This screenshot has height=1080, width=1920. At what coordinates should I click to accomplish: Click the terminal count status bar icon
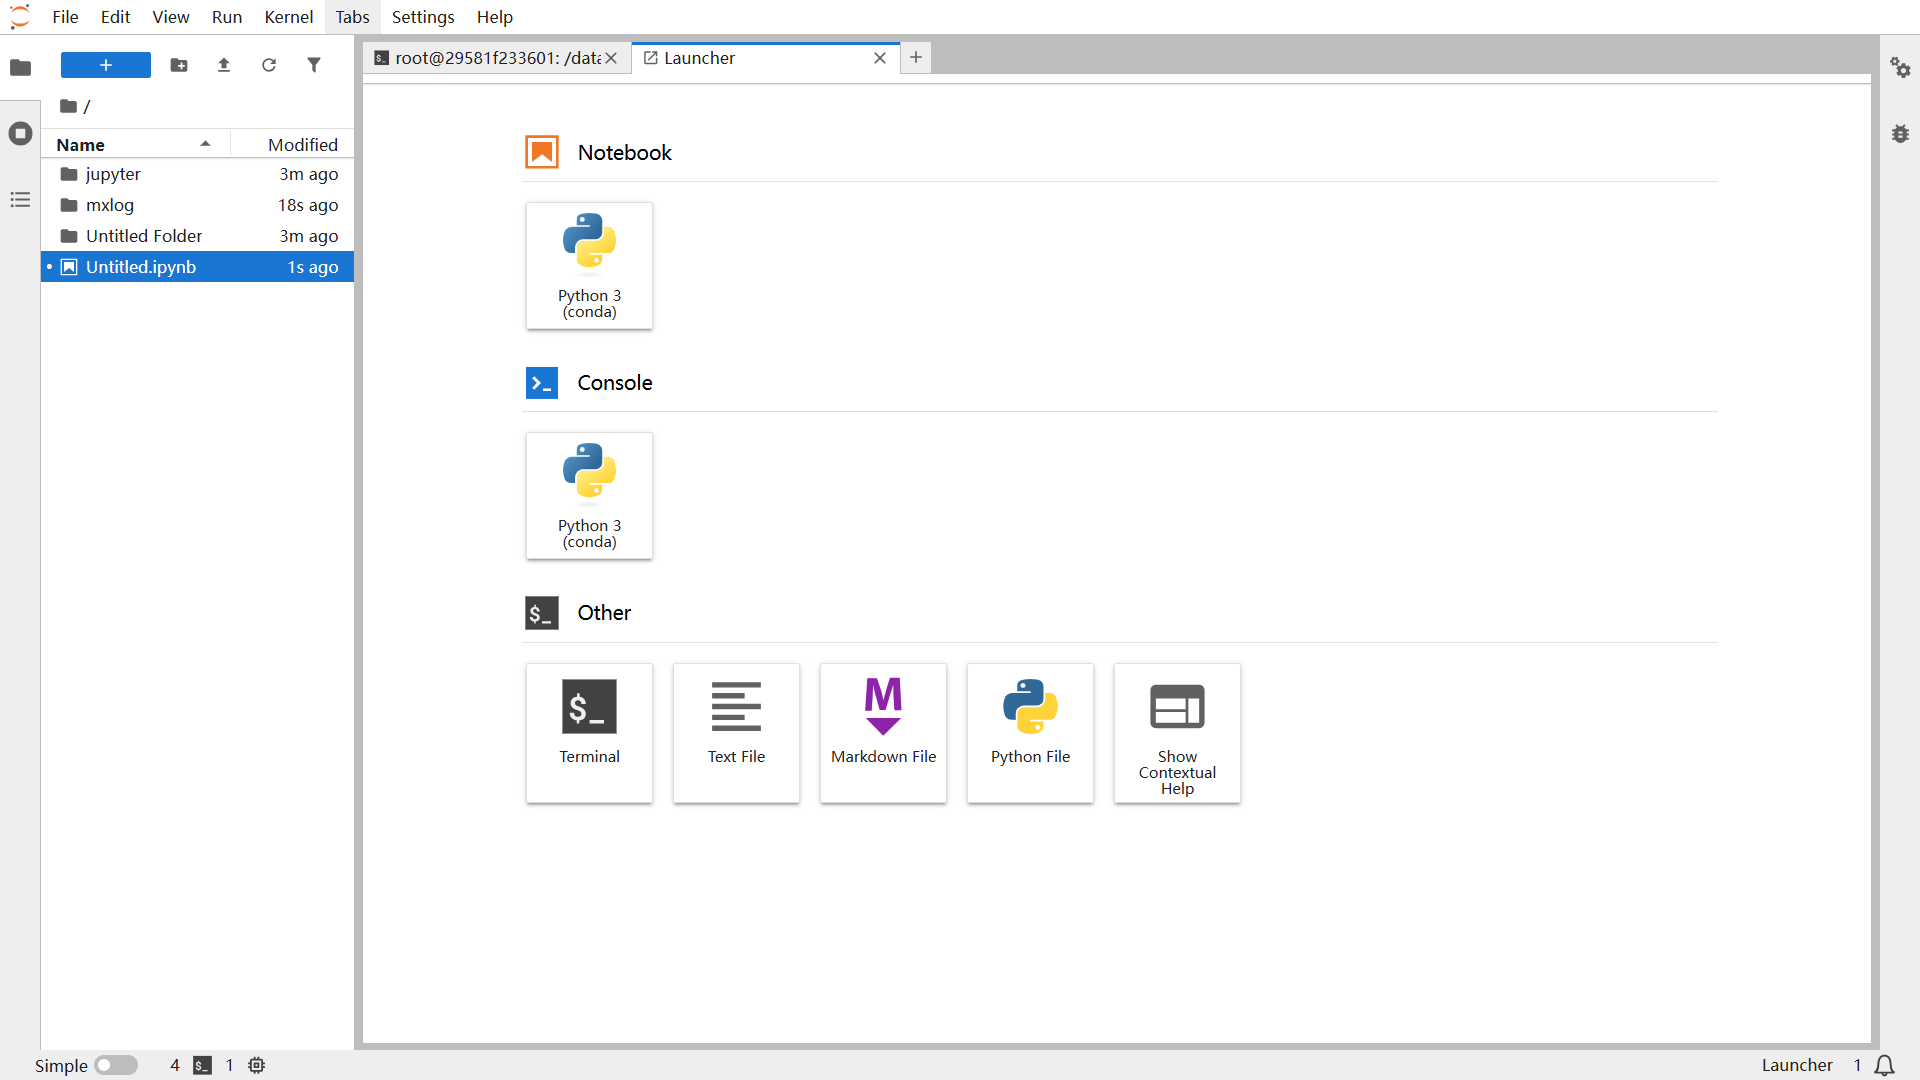pyautogui.click(x=202, y=1065)
